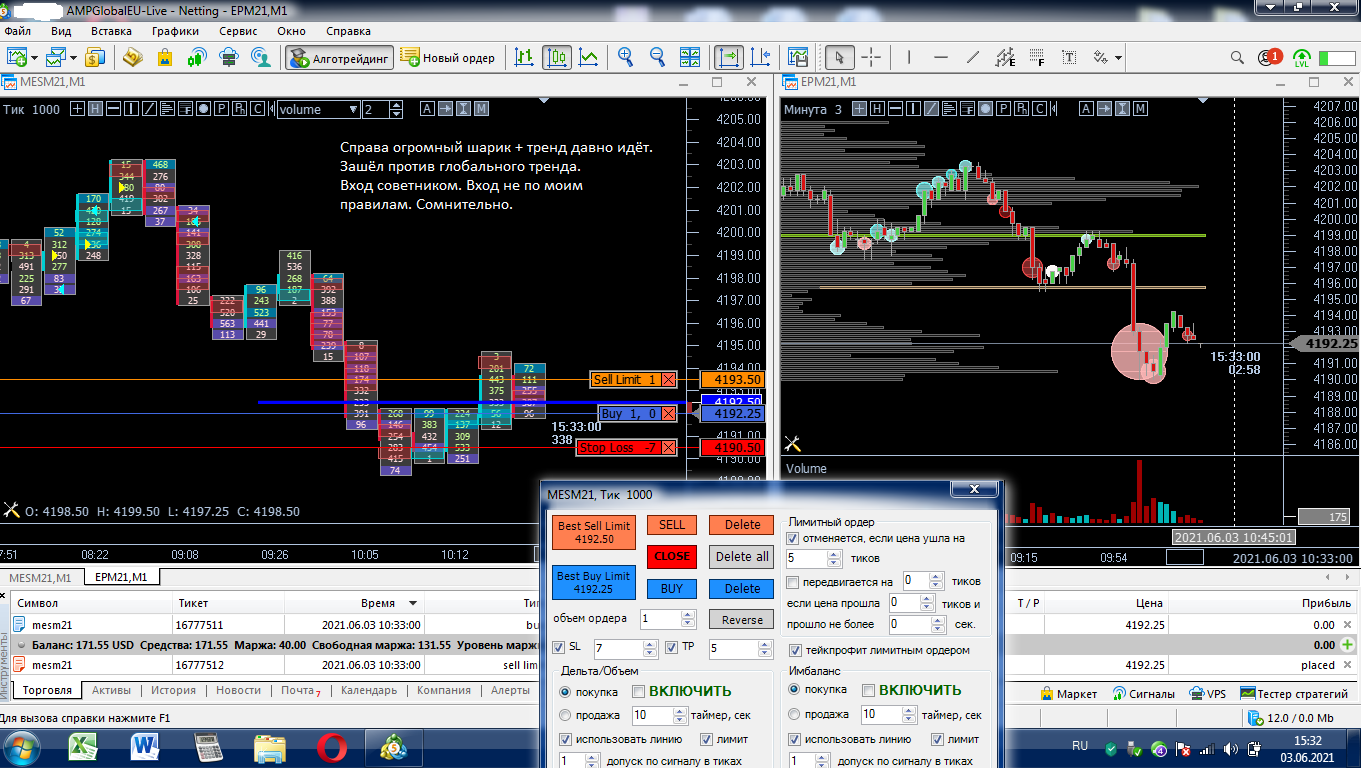1366x768 pixels.
Task: Select the cursor arrow tool
Action: click(840, 57)
